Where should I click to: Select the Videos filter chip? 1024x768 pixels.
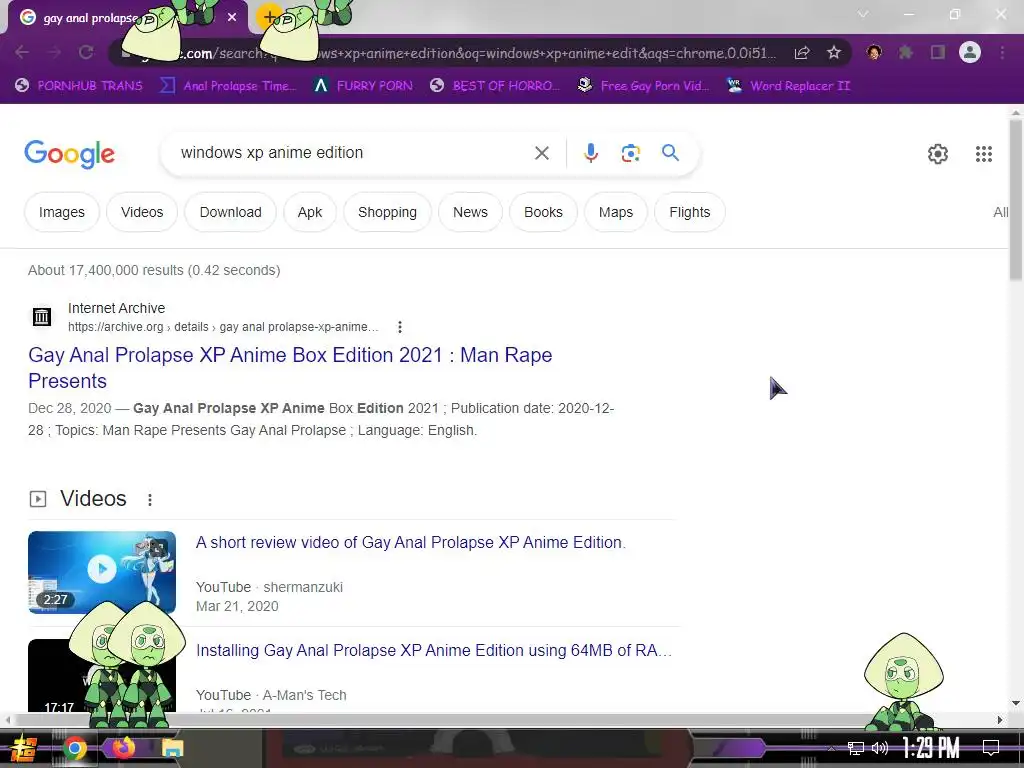click(x=142, y=212)
